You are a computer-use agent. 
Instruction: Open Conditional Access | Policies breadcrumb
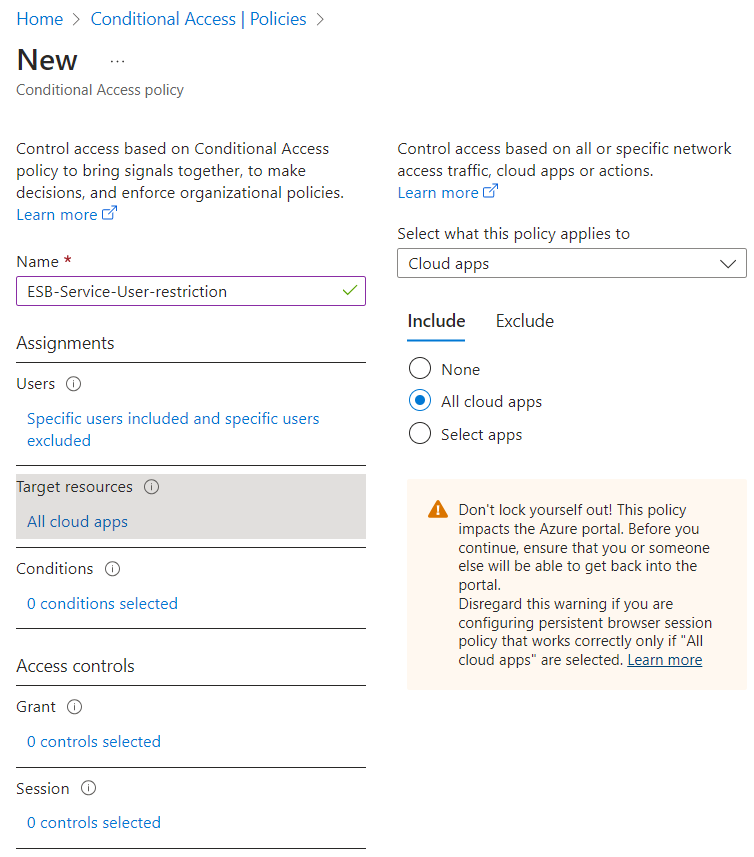(x=198, y=19)
